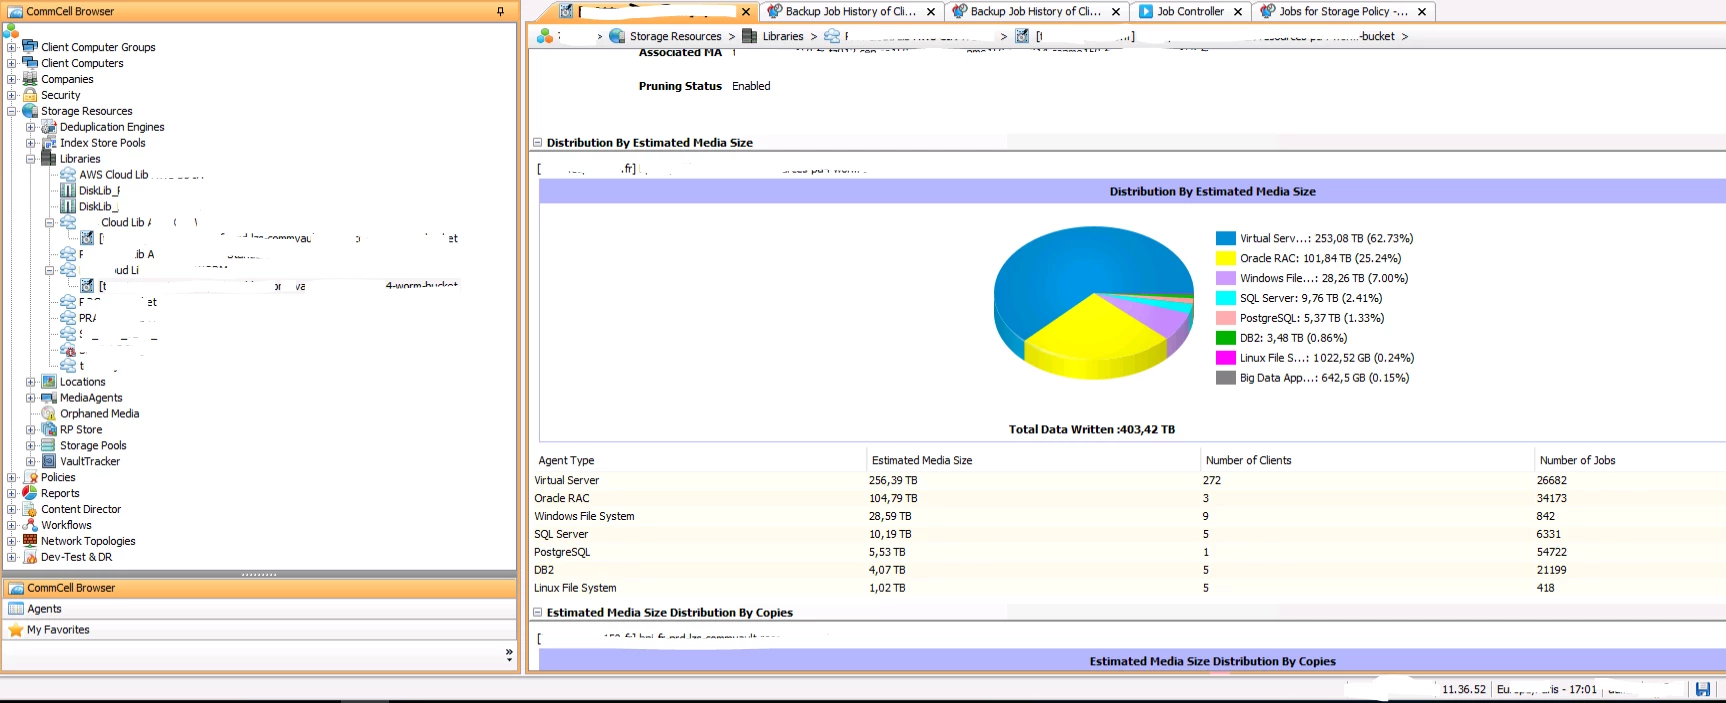This screenshot has width=1726, height=703.
Task: Expand the Client Computer Groups node
Action: point(12,47)
